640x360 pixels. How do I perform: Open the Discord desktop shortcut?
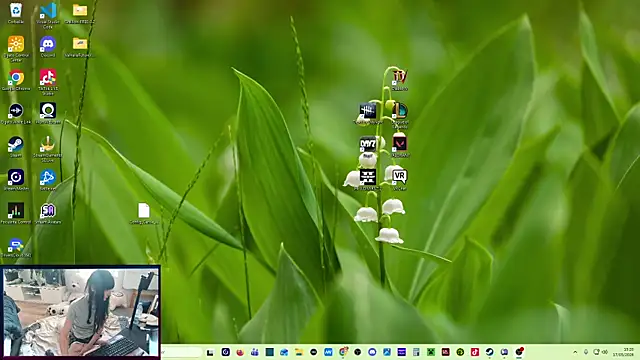[48, 44]
